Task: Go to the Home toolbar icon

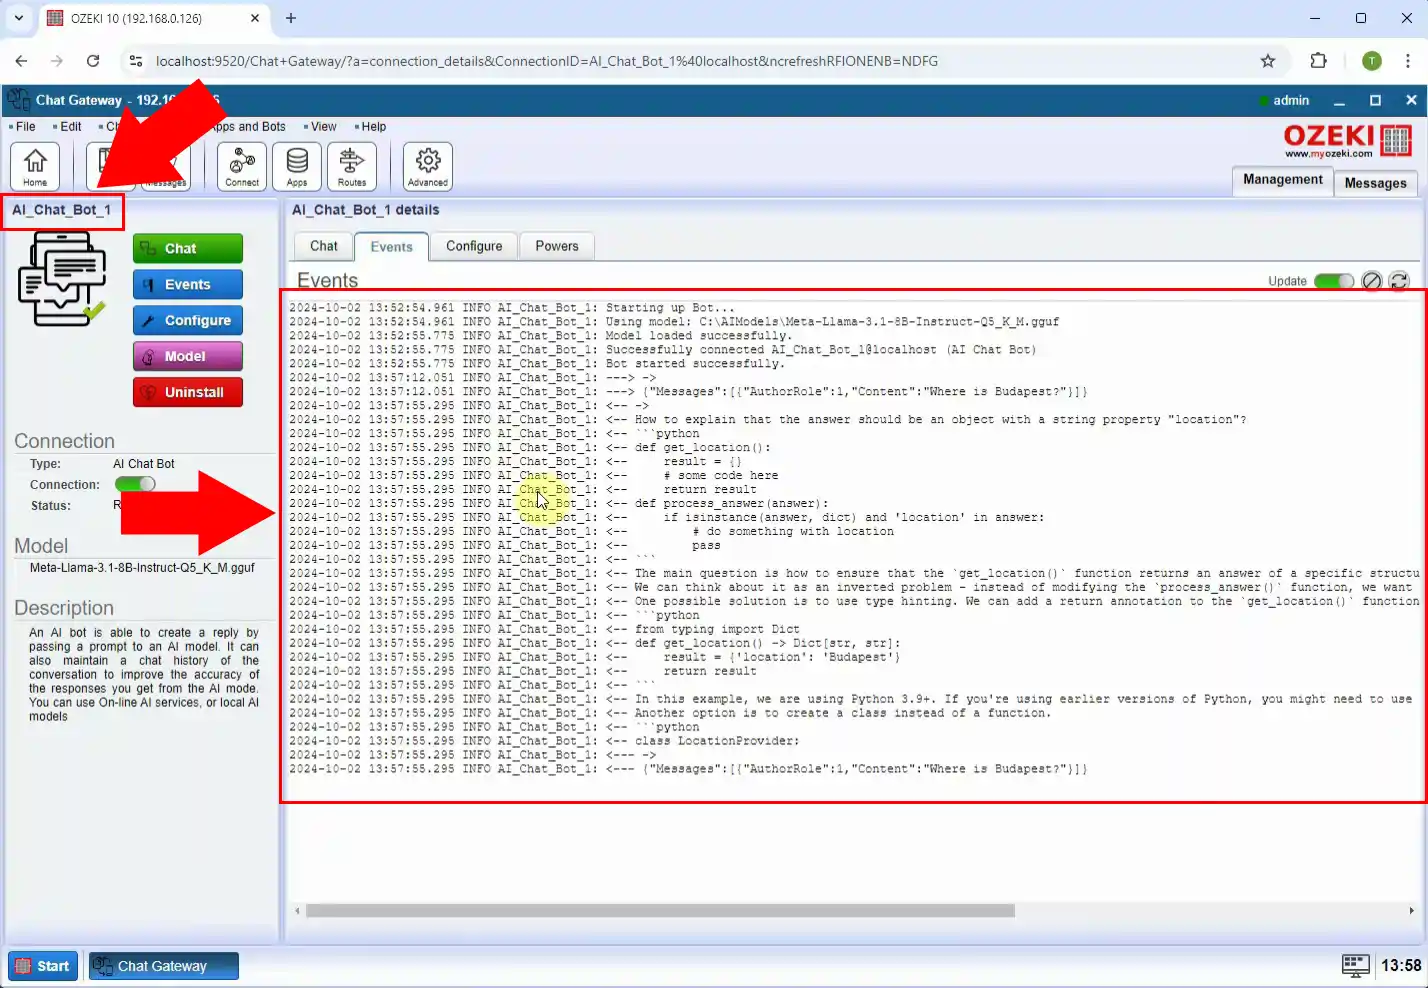Action: point(35,166)
